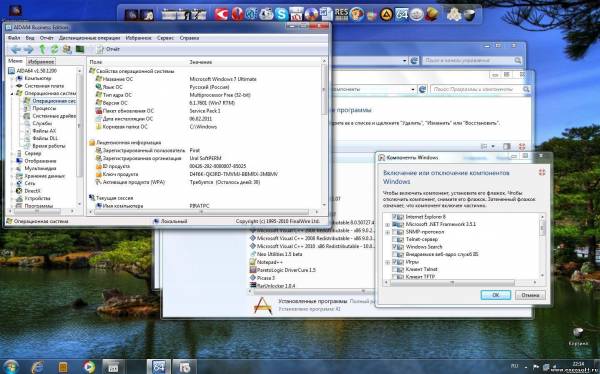
Task: Enable the Telnet-сервер checkbox
Action: [395, 239]
